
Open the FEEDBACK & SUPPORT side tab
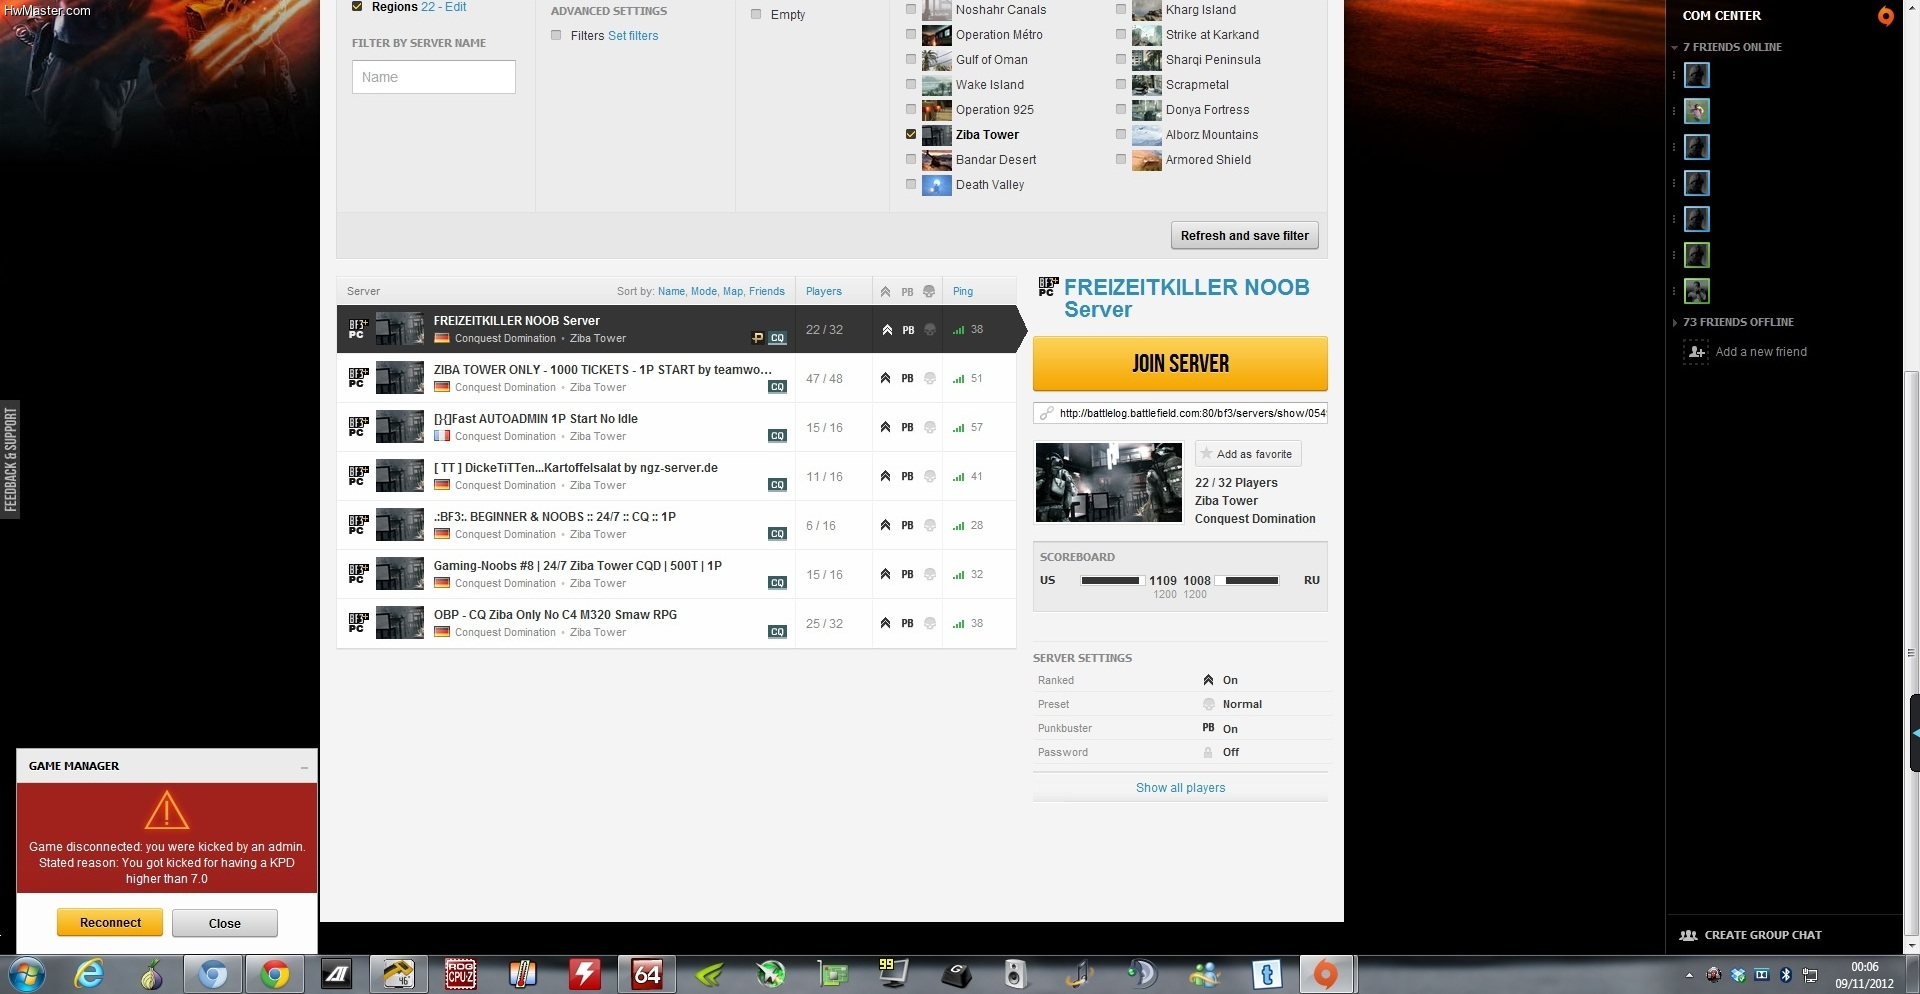tap(10, 460)
